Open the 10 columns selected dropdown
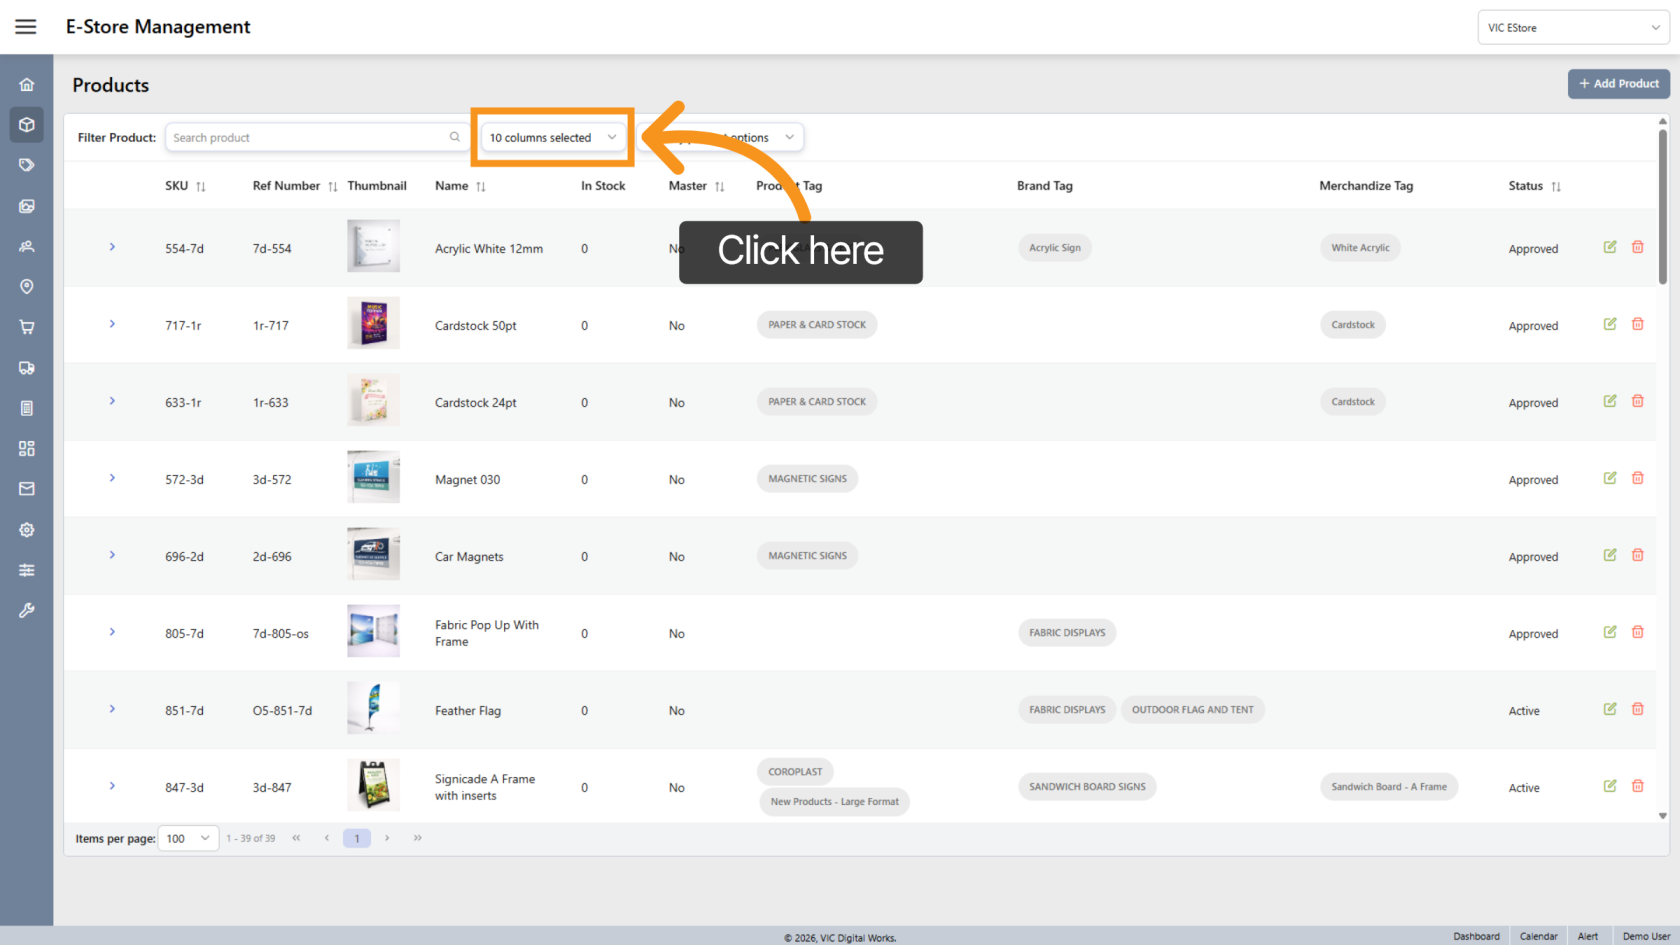 coord(553,138)
